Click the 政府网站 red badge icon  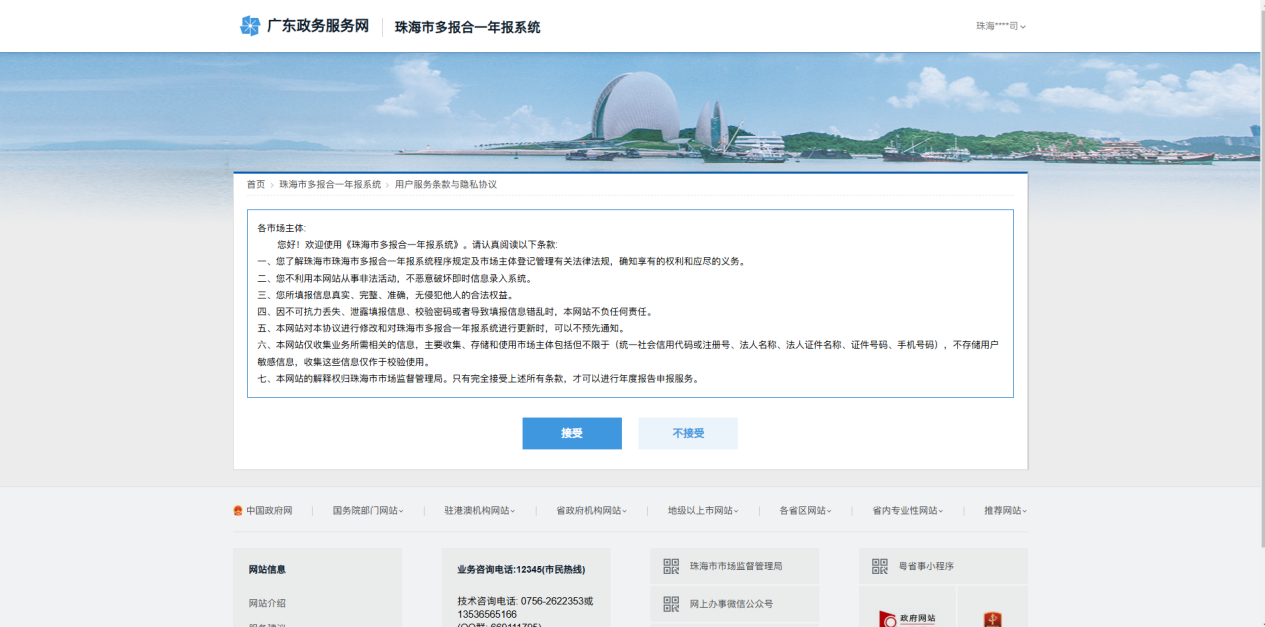[905, 618]
